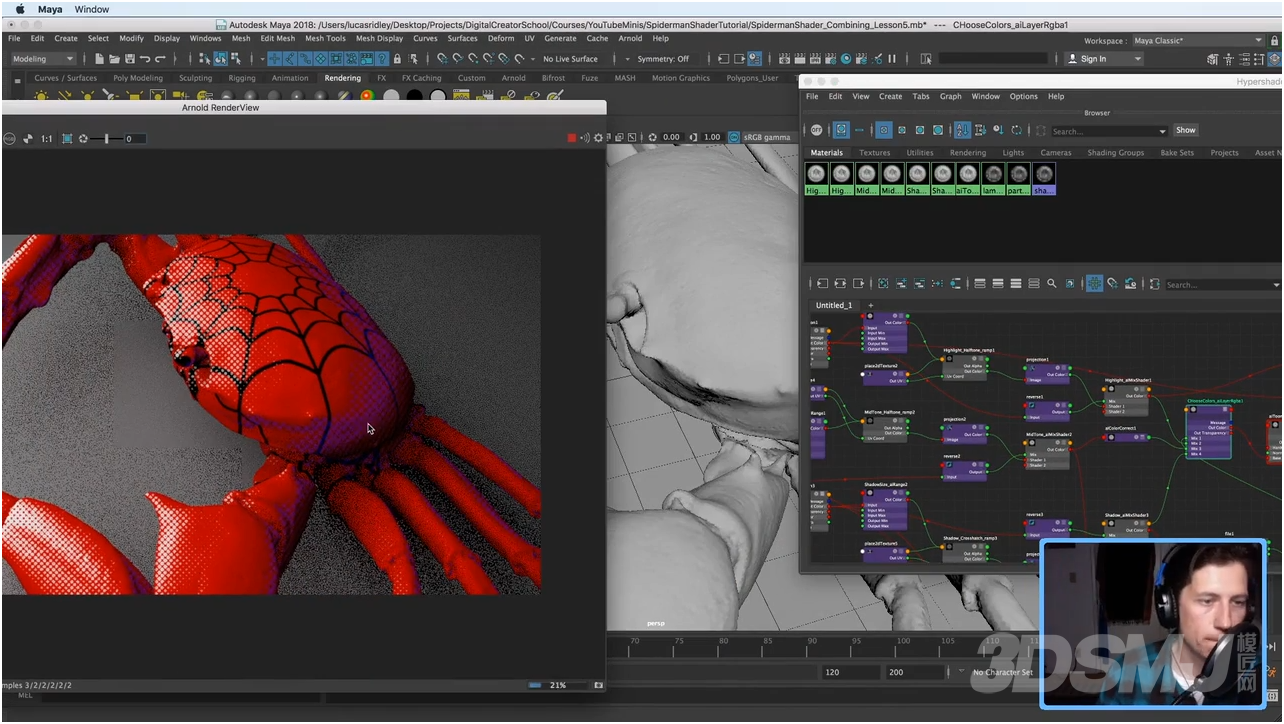The height and width of the screenshot is (724, 1284).
Task: Open the Shading Groups tab in Hypershade
Action: coord(1116,153)
